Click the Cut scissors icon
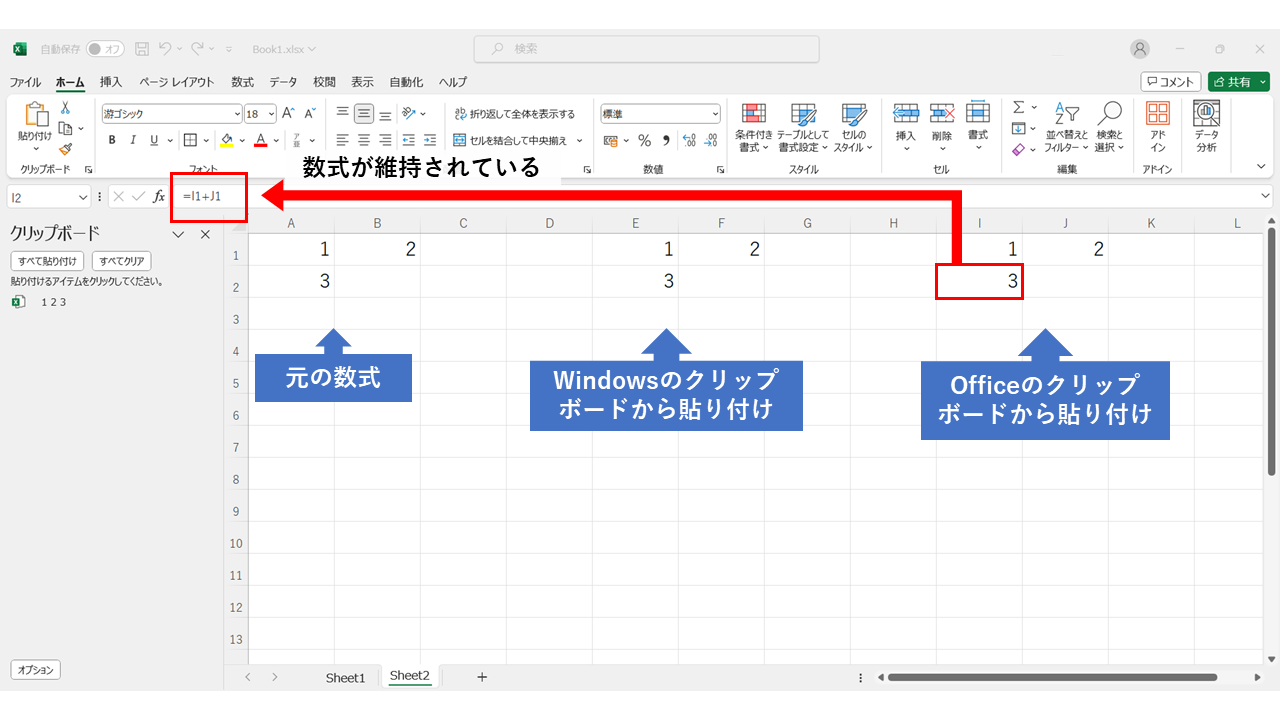The height and width of the screenshot is (720, 1280). point(65,108)
